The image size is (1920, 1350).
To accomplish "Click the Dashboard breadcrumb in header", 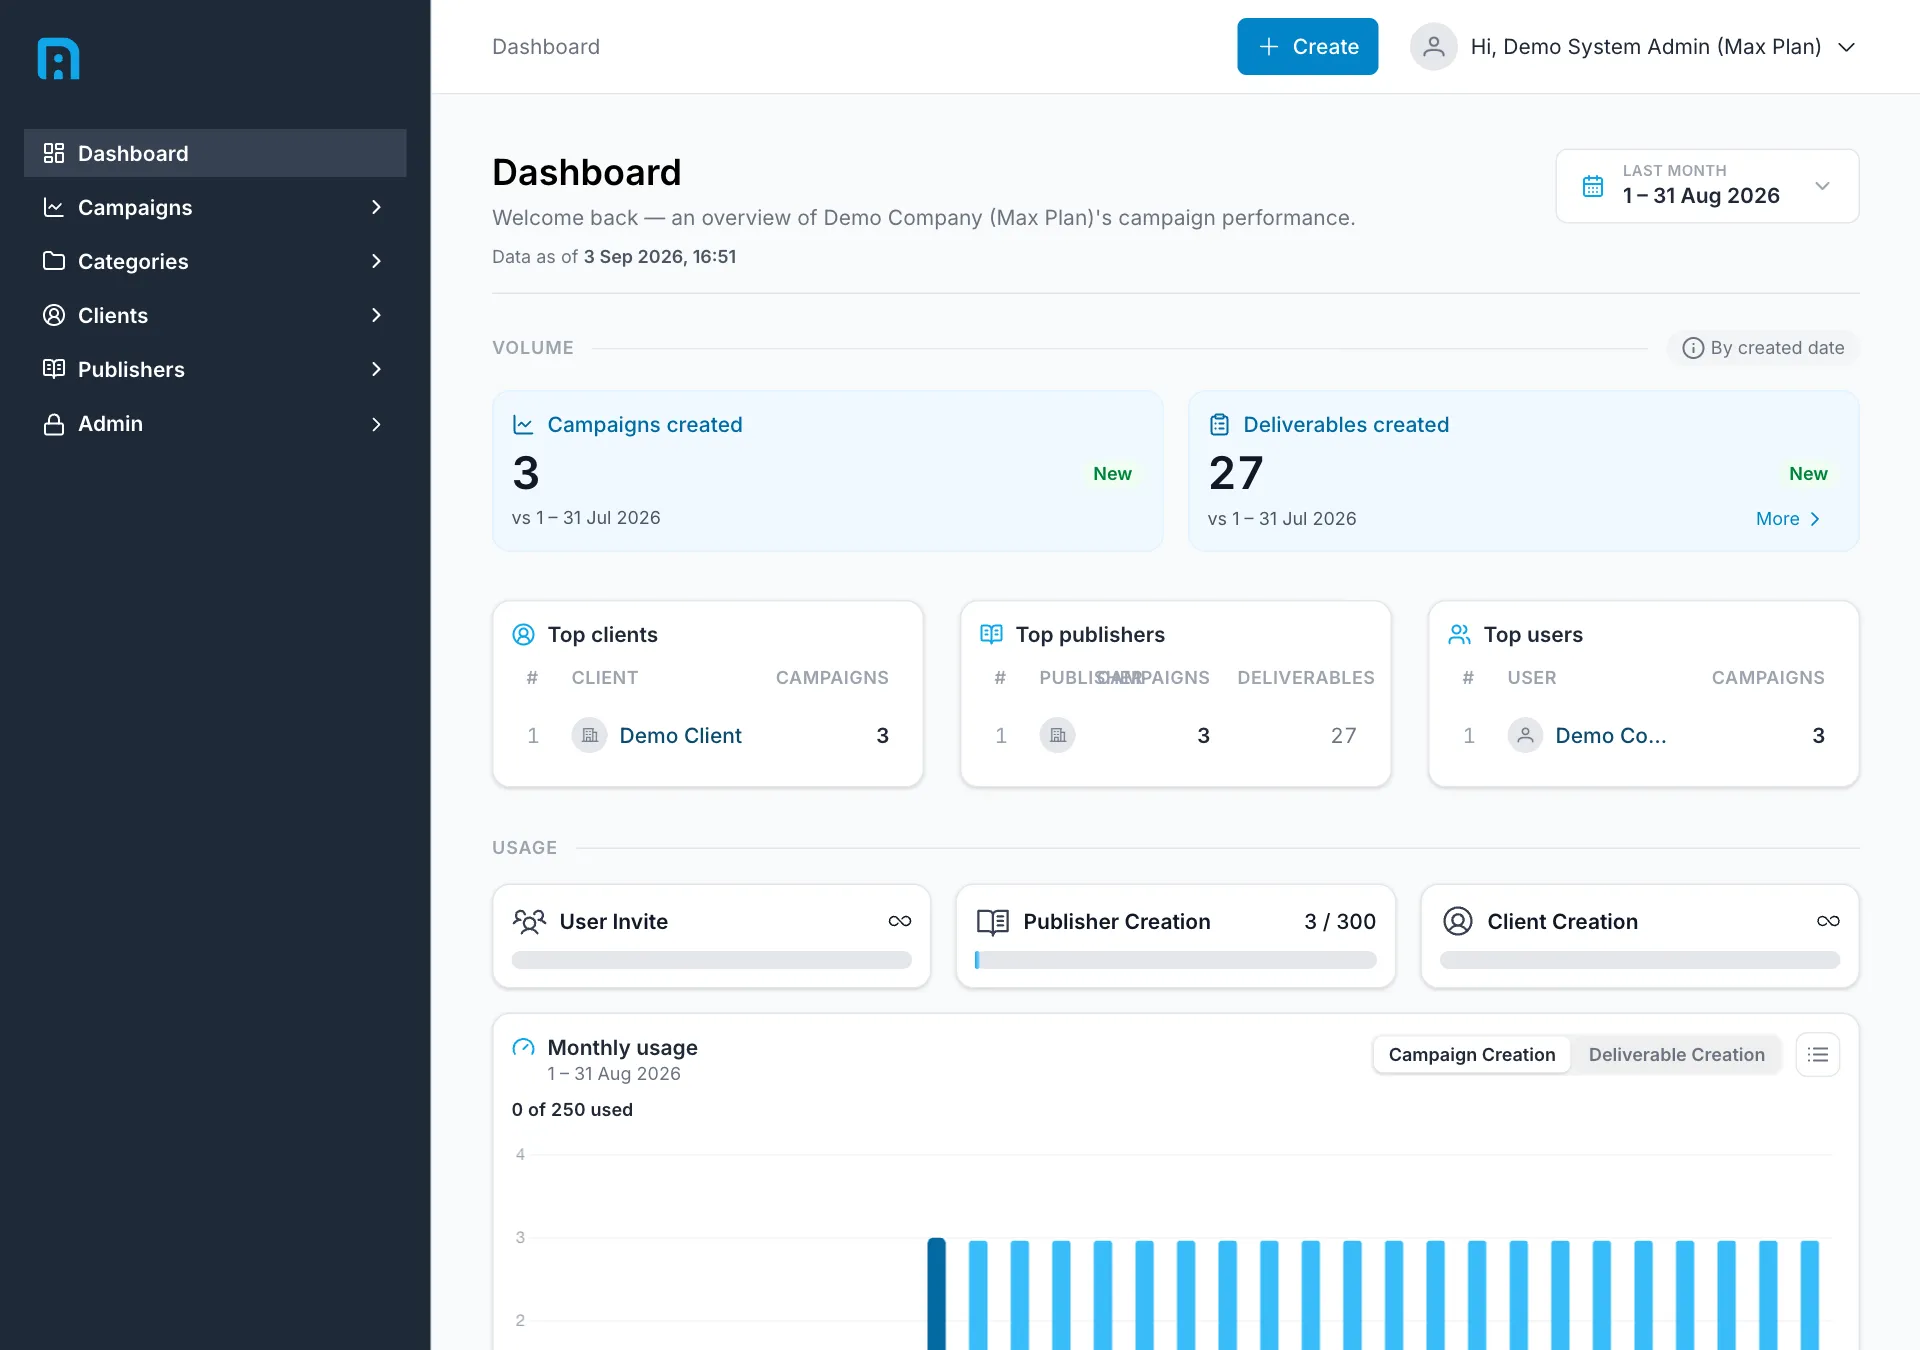I will pos(546,47).
